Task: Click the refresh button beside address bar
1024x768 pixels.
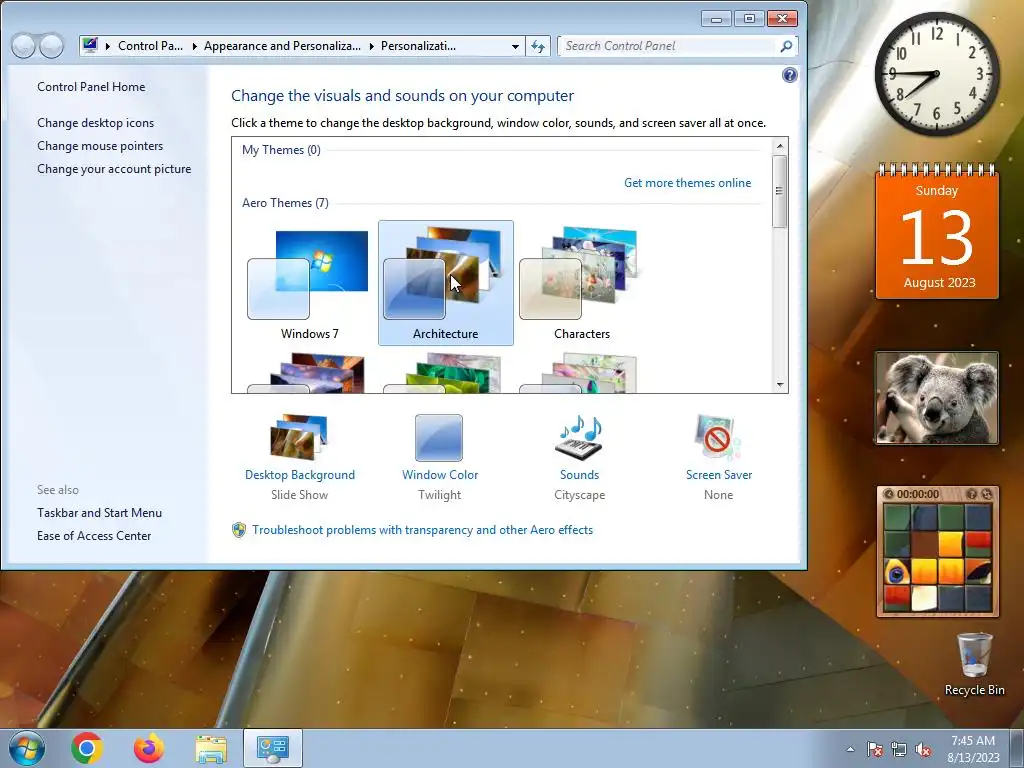Action: click(x=537, y=46)
